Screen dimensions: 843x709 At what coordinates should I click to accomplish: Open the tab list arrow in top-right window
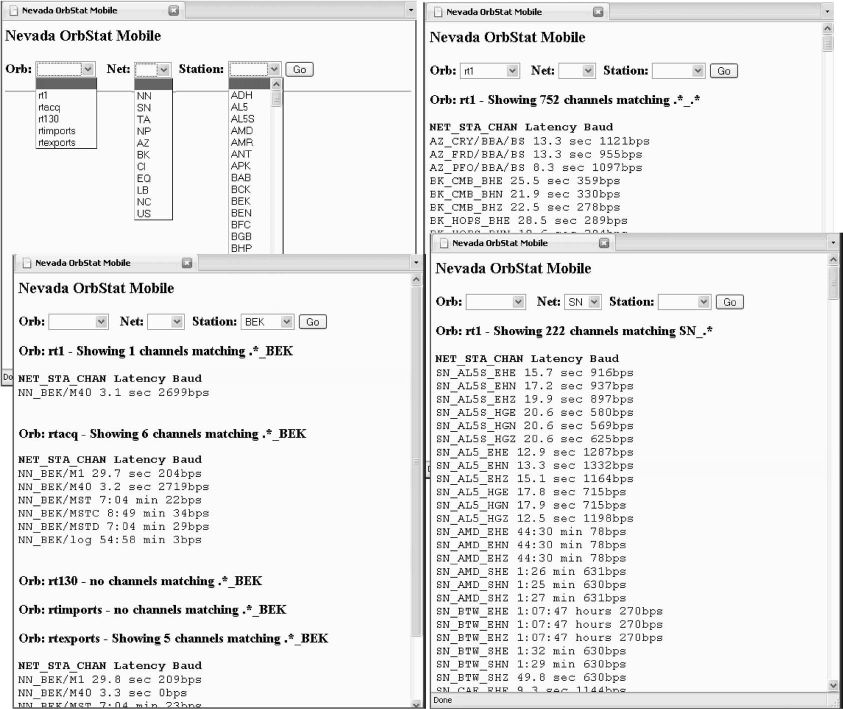827,11
